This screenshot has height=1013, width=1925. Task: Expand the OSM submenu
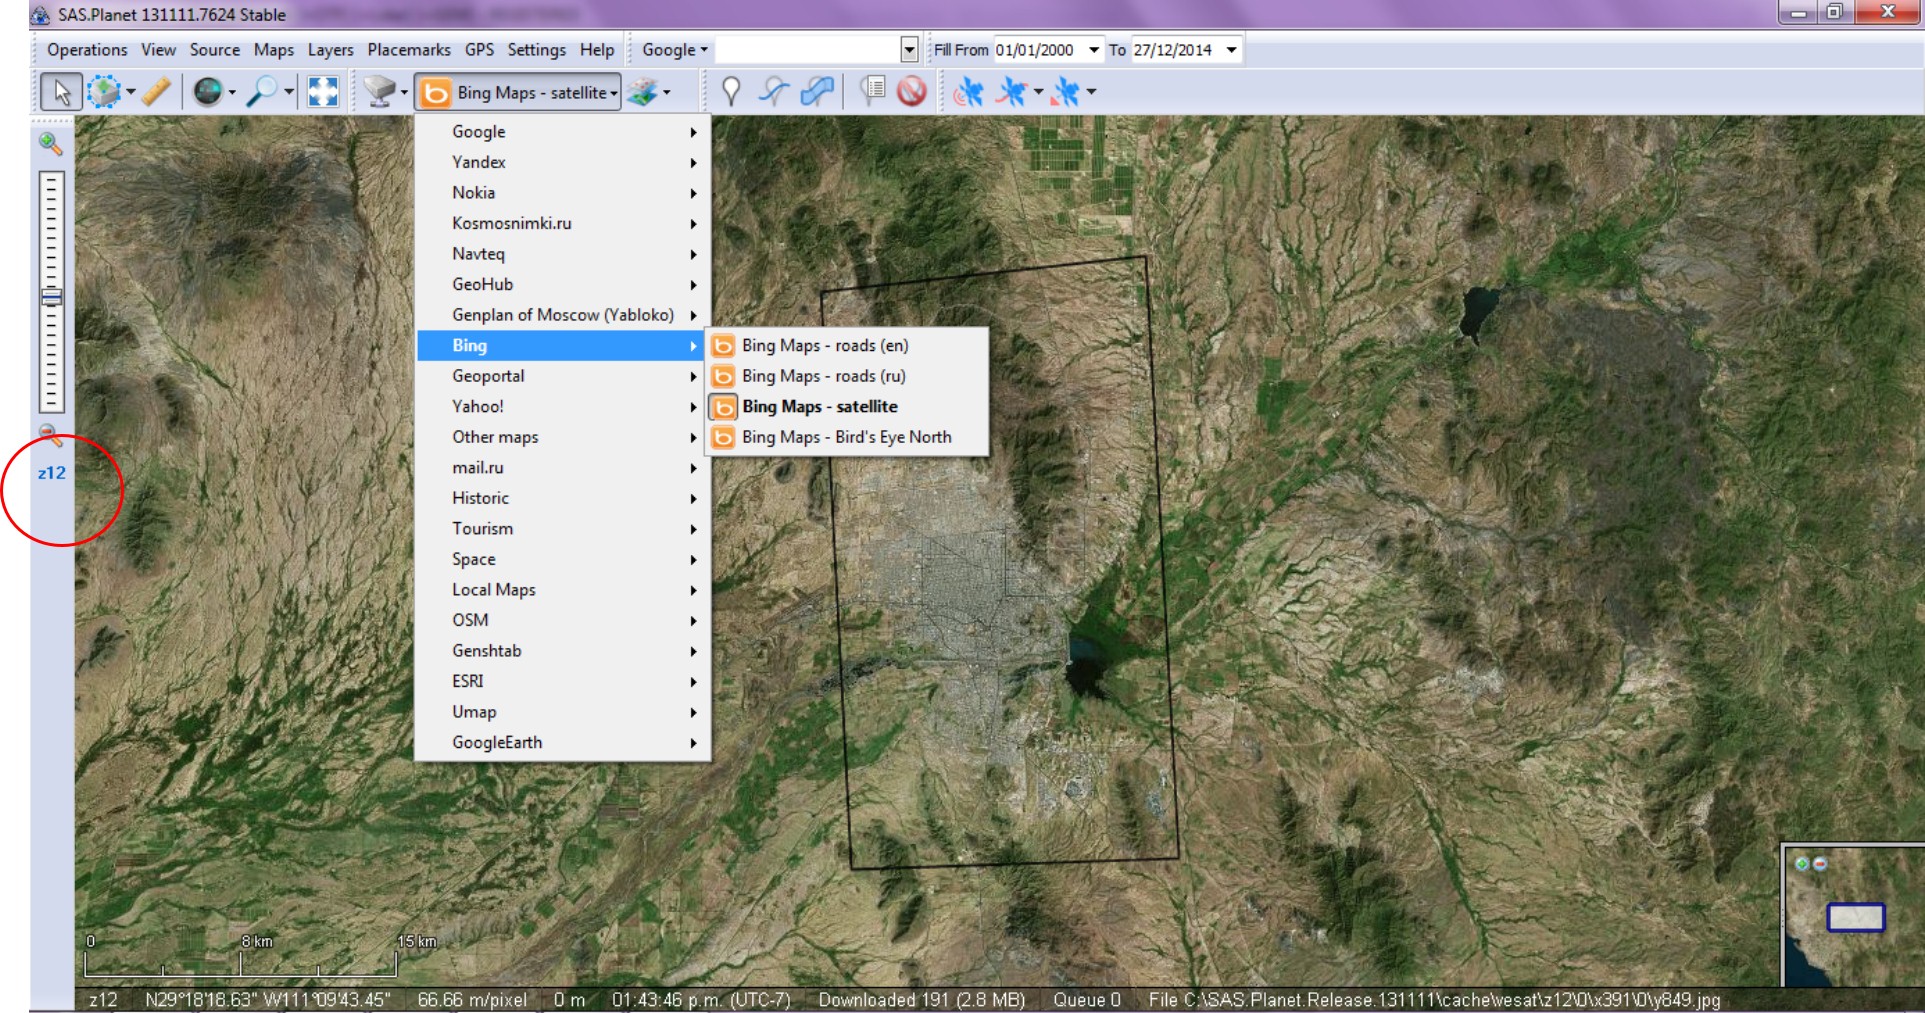563,621
